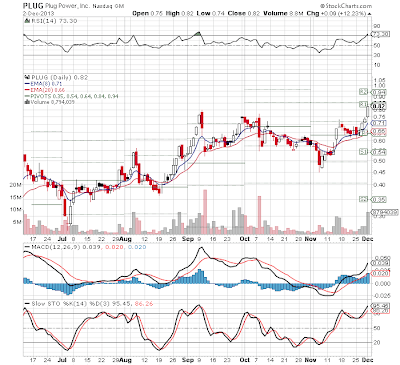Click the 0.71 blue EMA price tag

click(x=380, y=123)
